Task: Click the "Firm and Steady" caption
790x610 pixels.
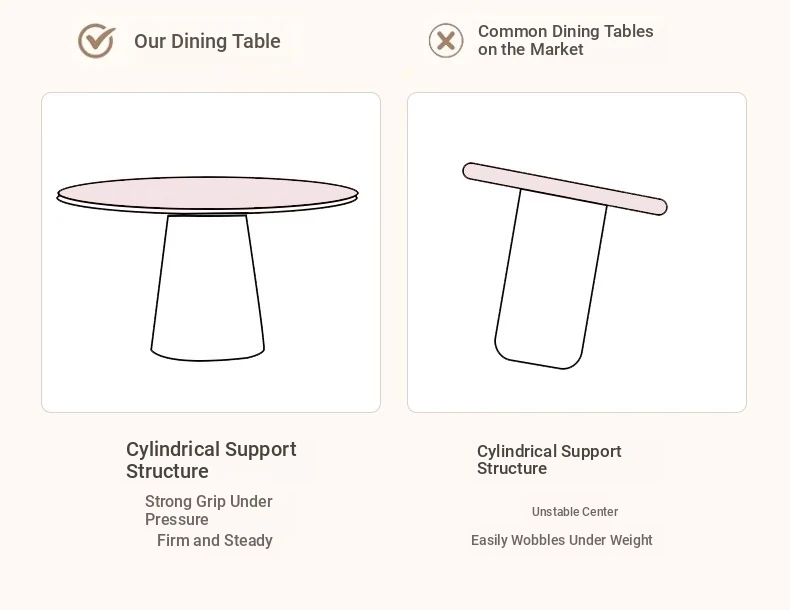Action: [x=215, y=540]
